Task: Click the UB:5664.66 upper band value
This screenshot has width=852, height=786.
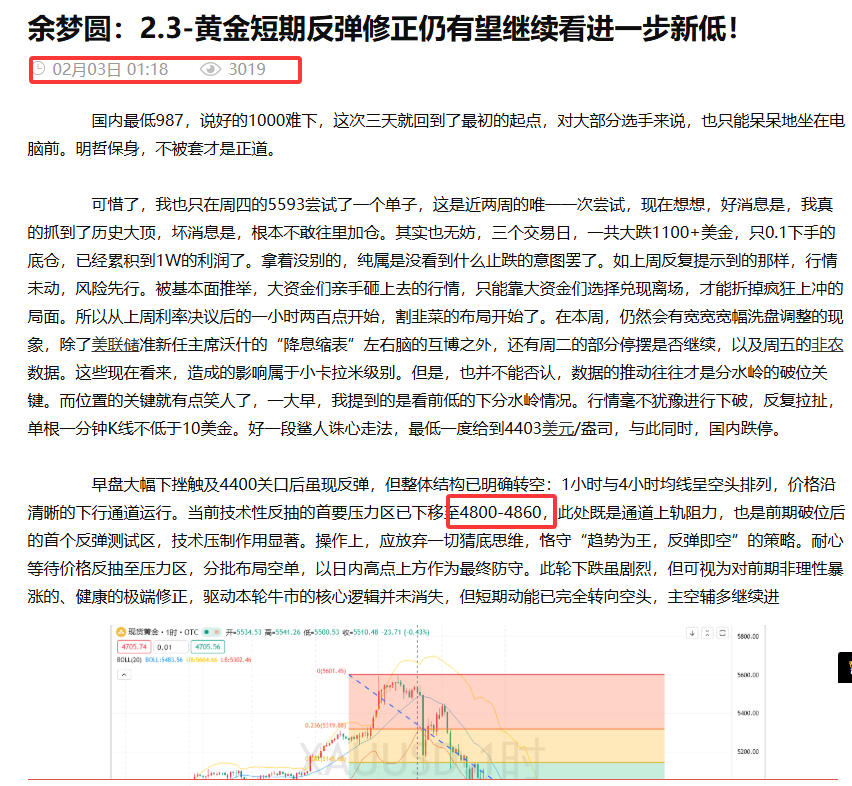Action: 202,659
